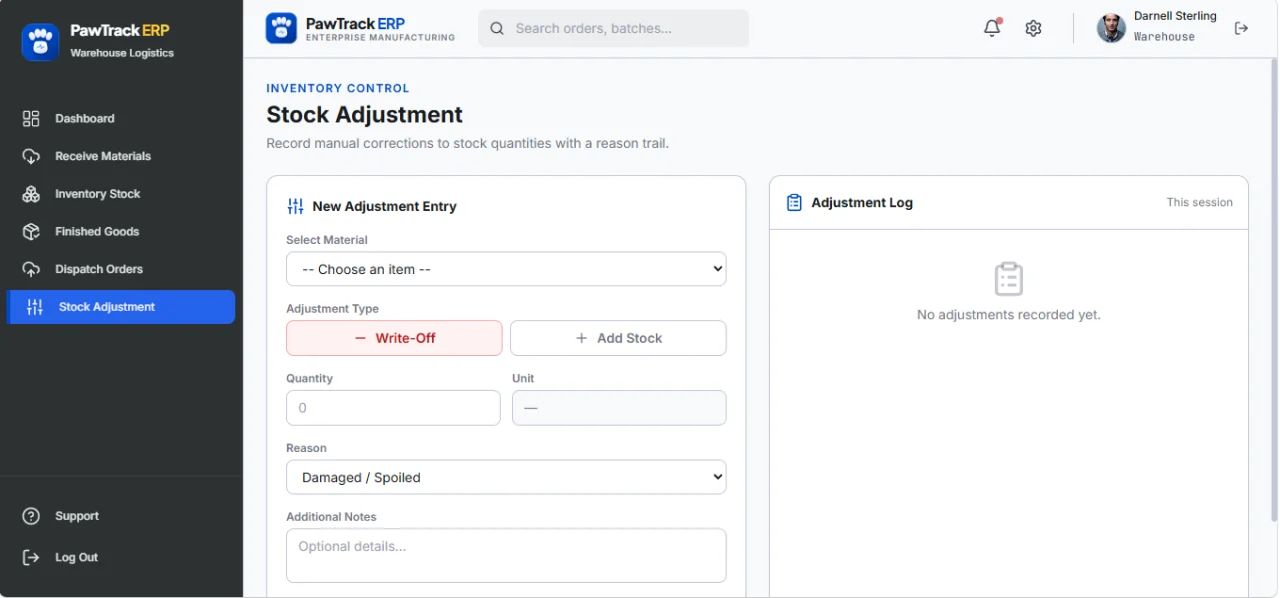This screenshot has height=598, width=1280.
Task: Click the Darnell Sterling user name
Action: [x=1175, y=16]
